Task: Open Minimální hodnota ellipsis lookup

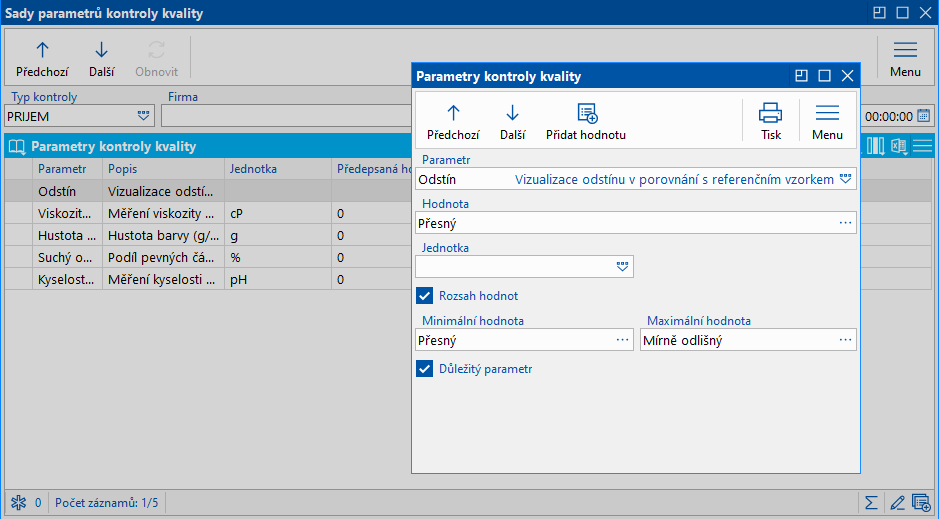Action: (x=622, y=340)
